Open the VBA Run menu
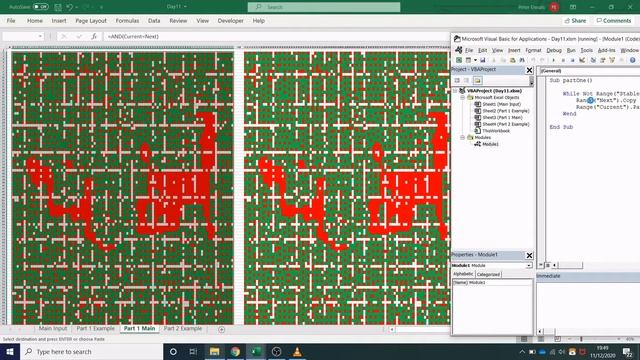This screenshot has height=360, width=640. pos(571,50)
